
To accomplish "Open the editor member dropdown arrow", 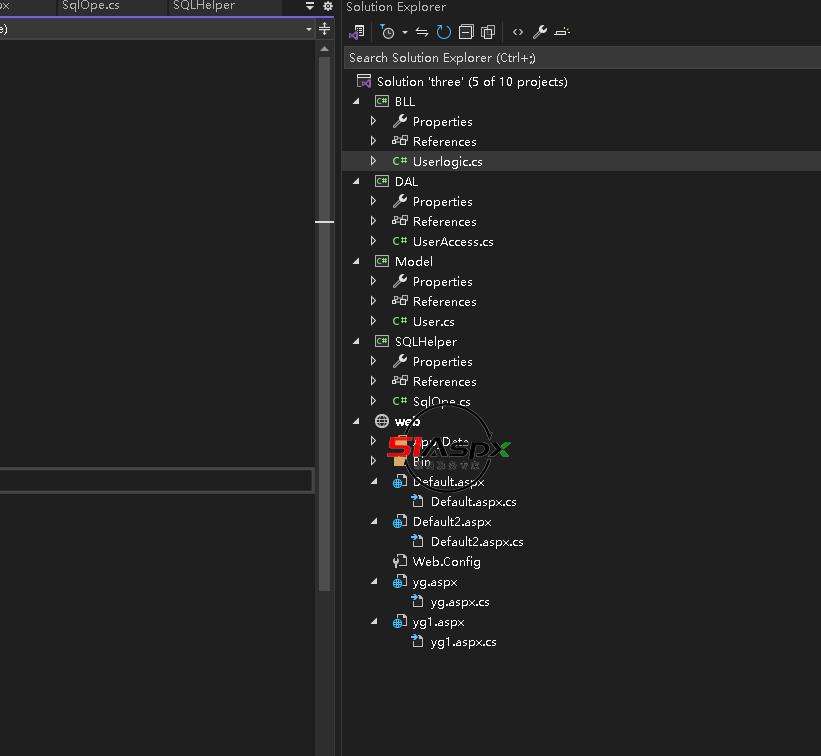I will pyautogui.click(x=309, y=29).
